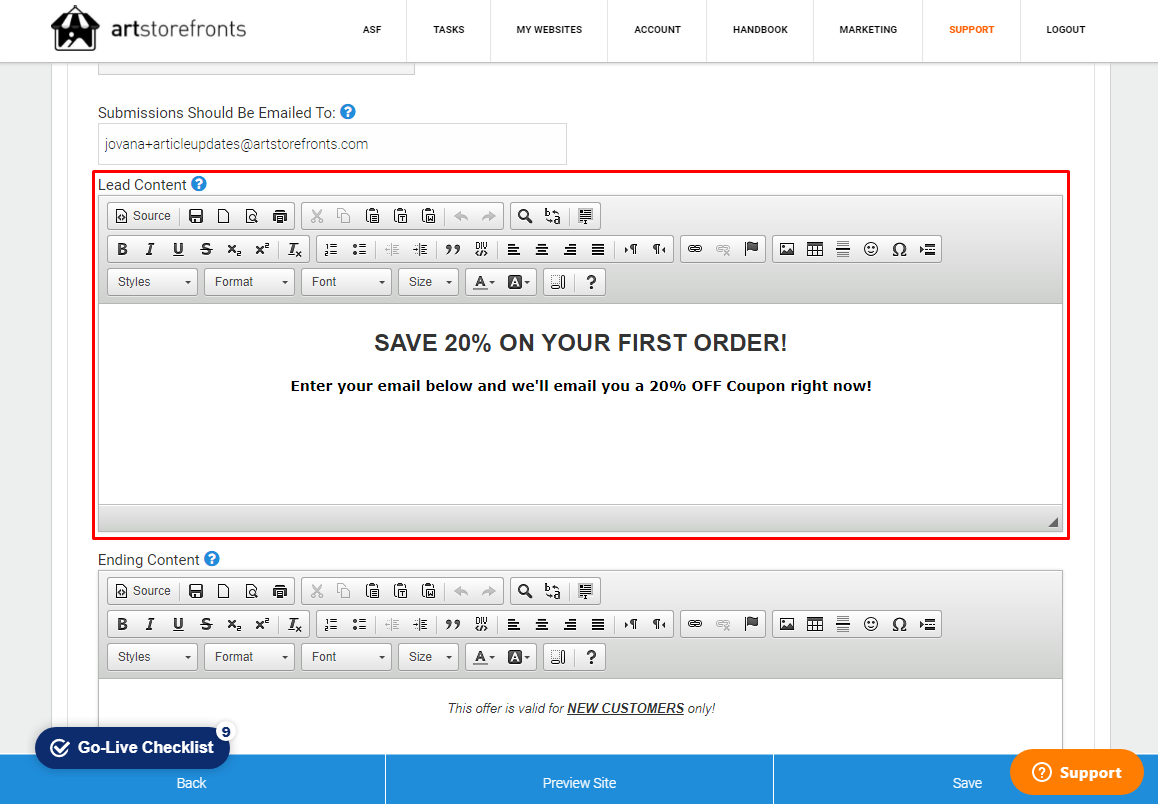This screenshot has height=804, width=1158.
Task: Click Remove Format in Lead Content editor
Action: 295,249
